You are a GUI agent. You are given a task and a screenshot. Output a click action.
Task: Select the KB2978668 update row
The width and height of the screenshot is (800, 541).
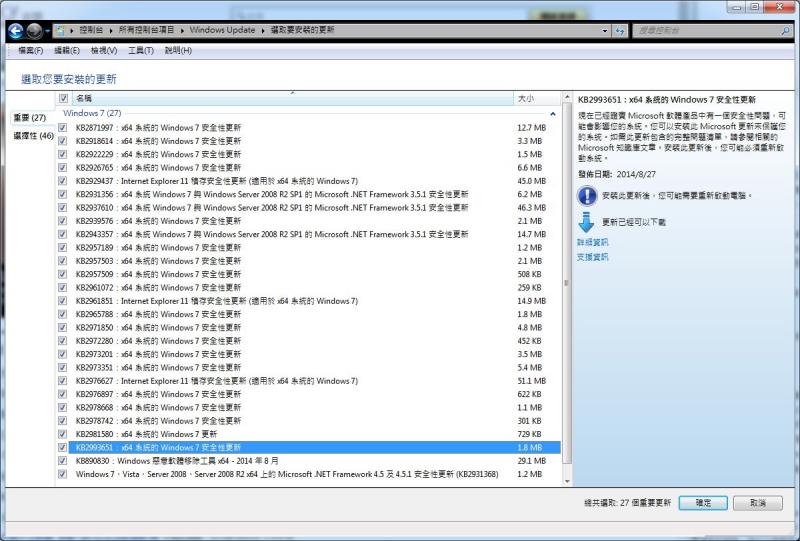pos(308,407)
